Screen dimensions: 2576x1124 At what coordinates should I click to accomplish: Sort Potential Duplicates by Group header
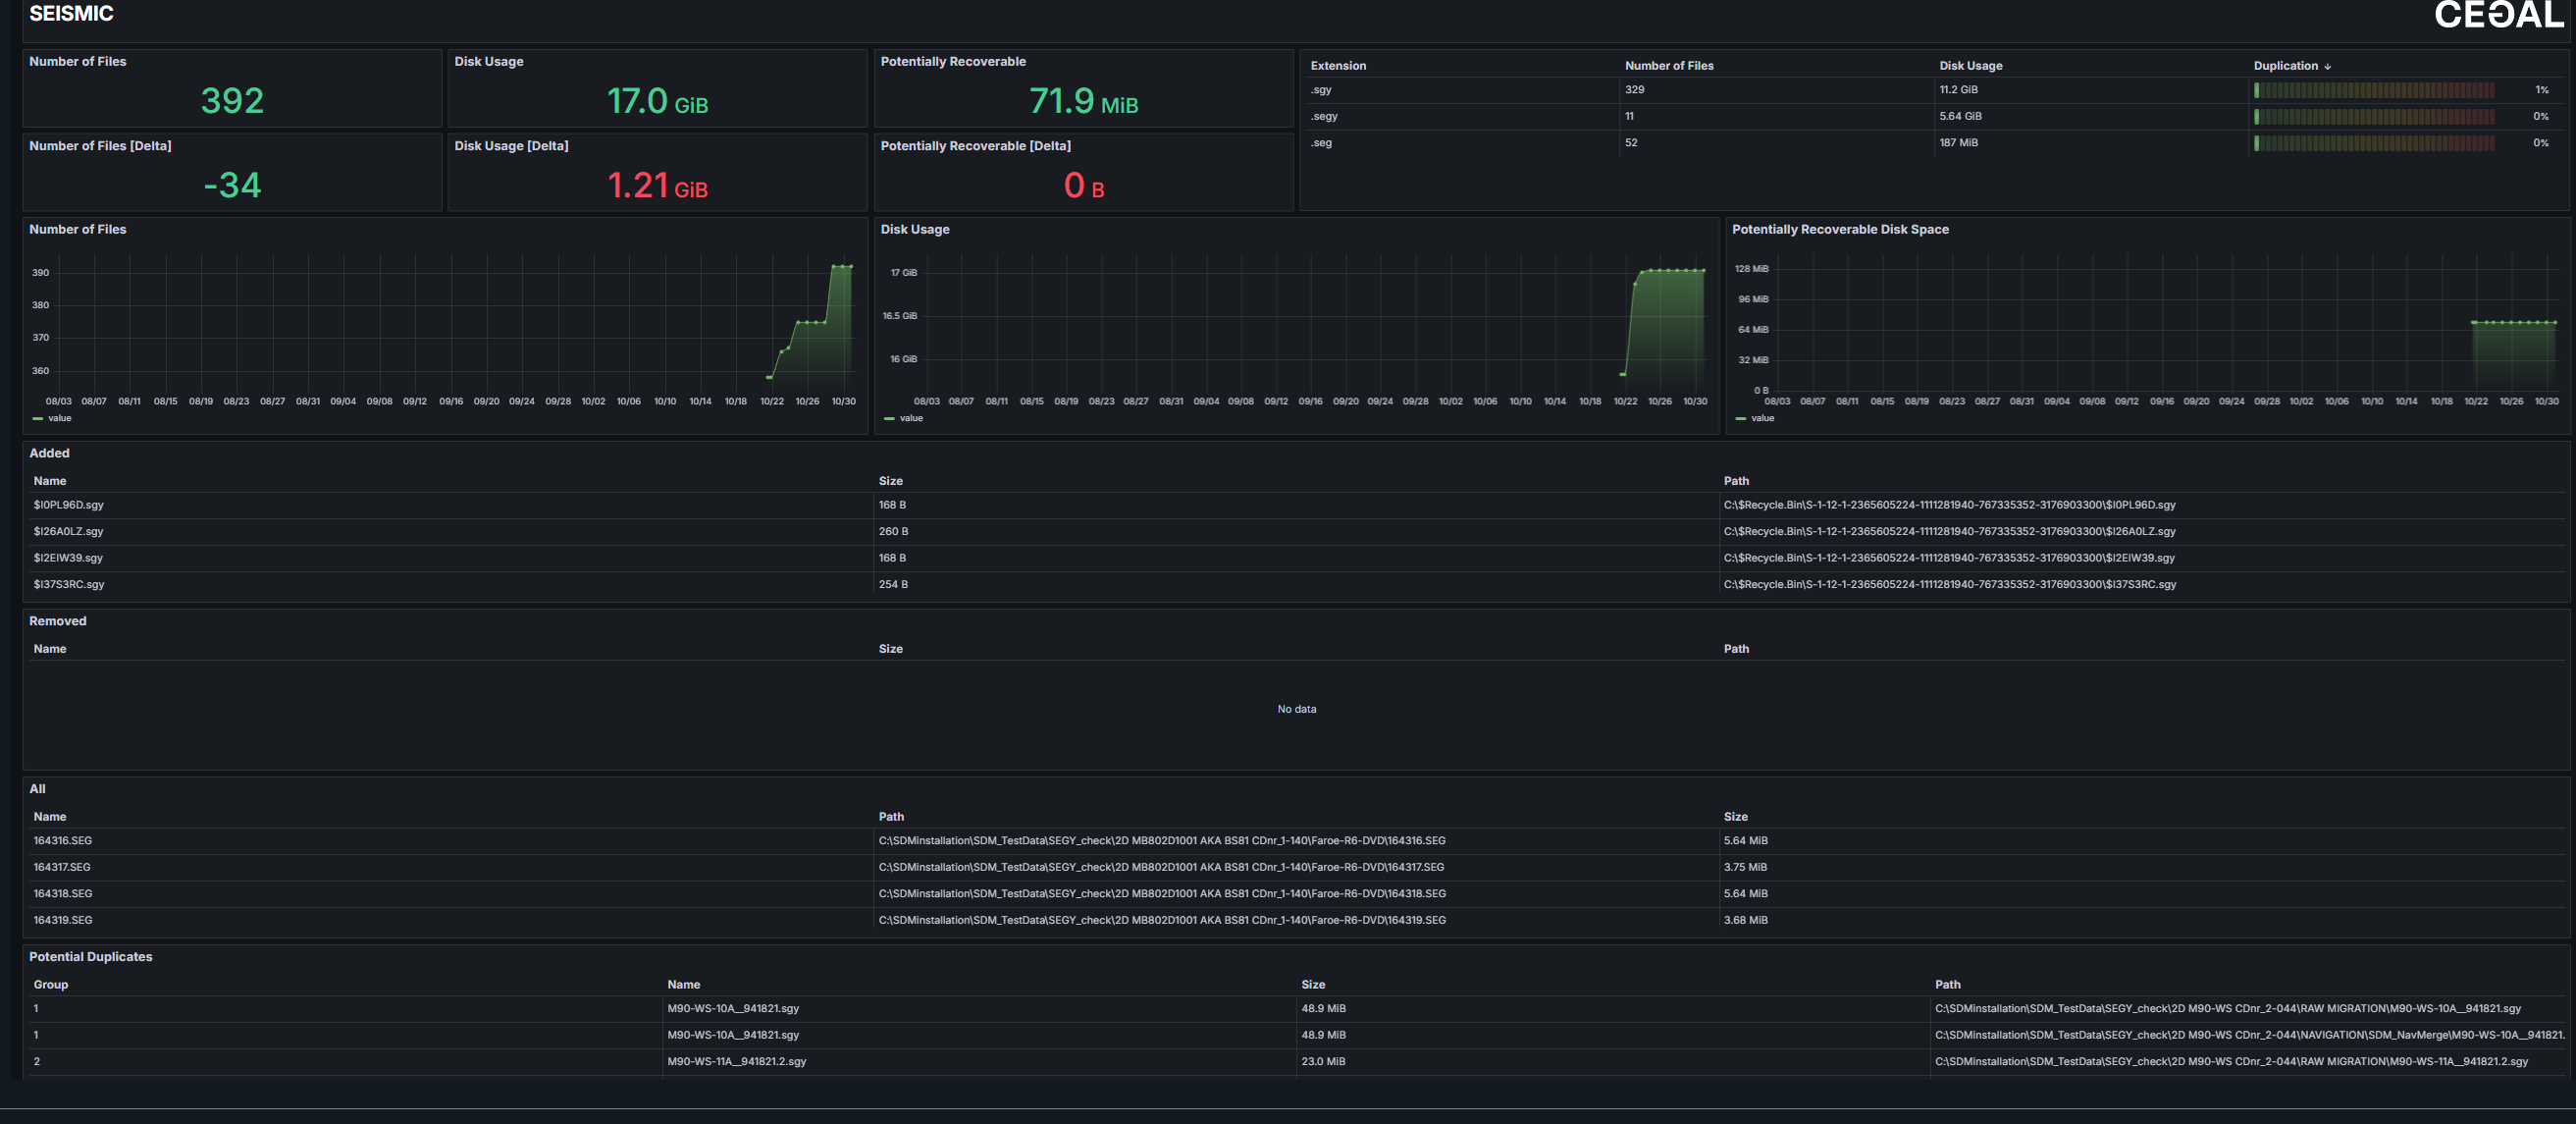pyautogui.click(x=51, y=985)
